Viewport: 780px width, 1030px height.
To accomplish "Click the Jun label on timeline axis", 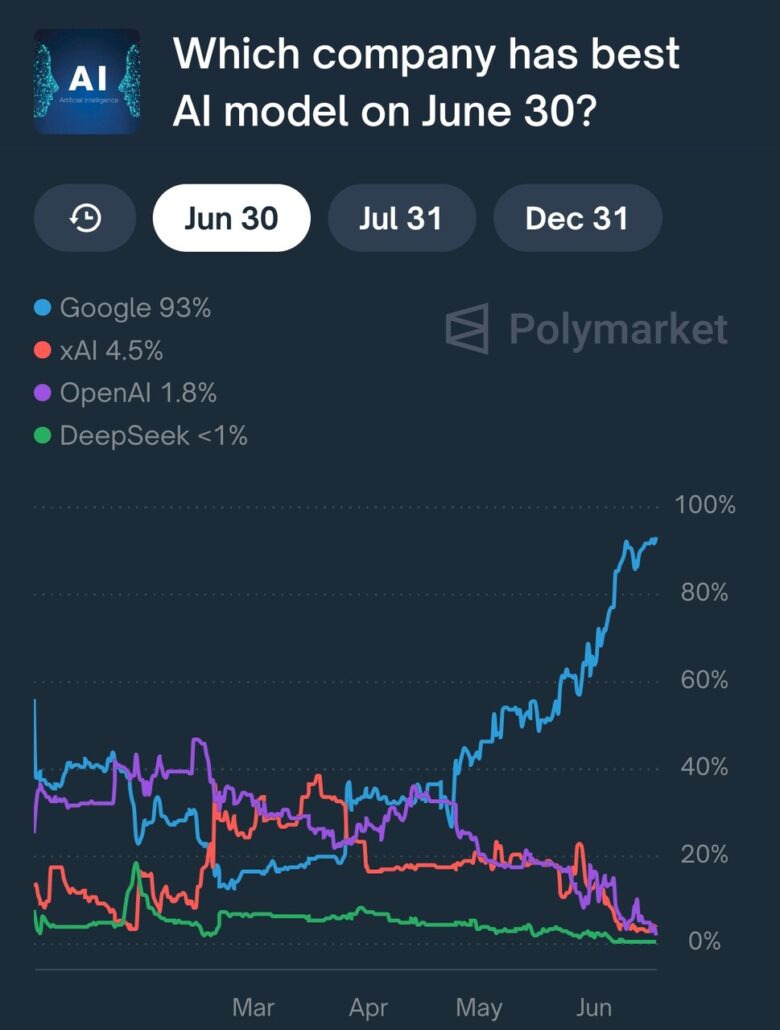I will (595, 1007).
